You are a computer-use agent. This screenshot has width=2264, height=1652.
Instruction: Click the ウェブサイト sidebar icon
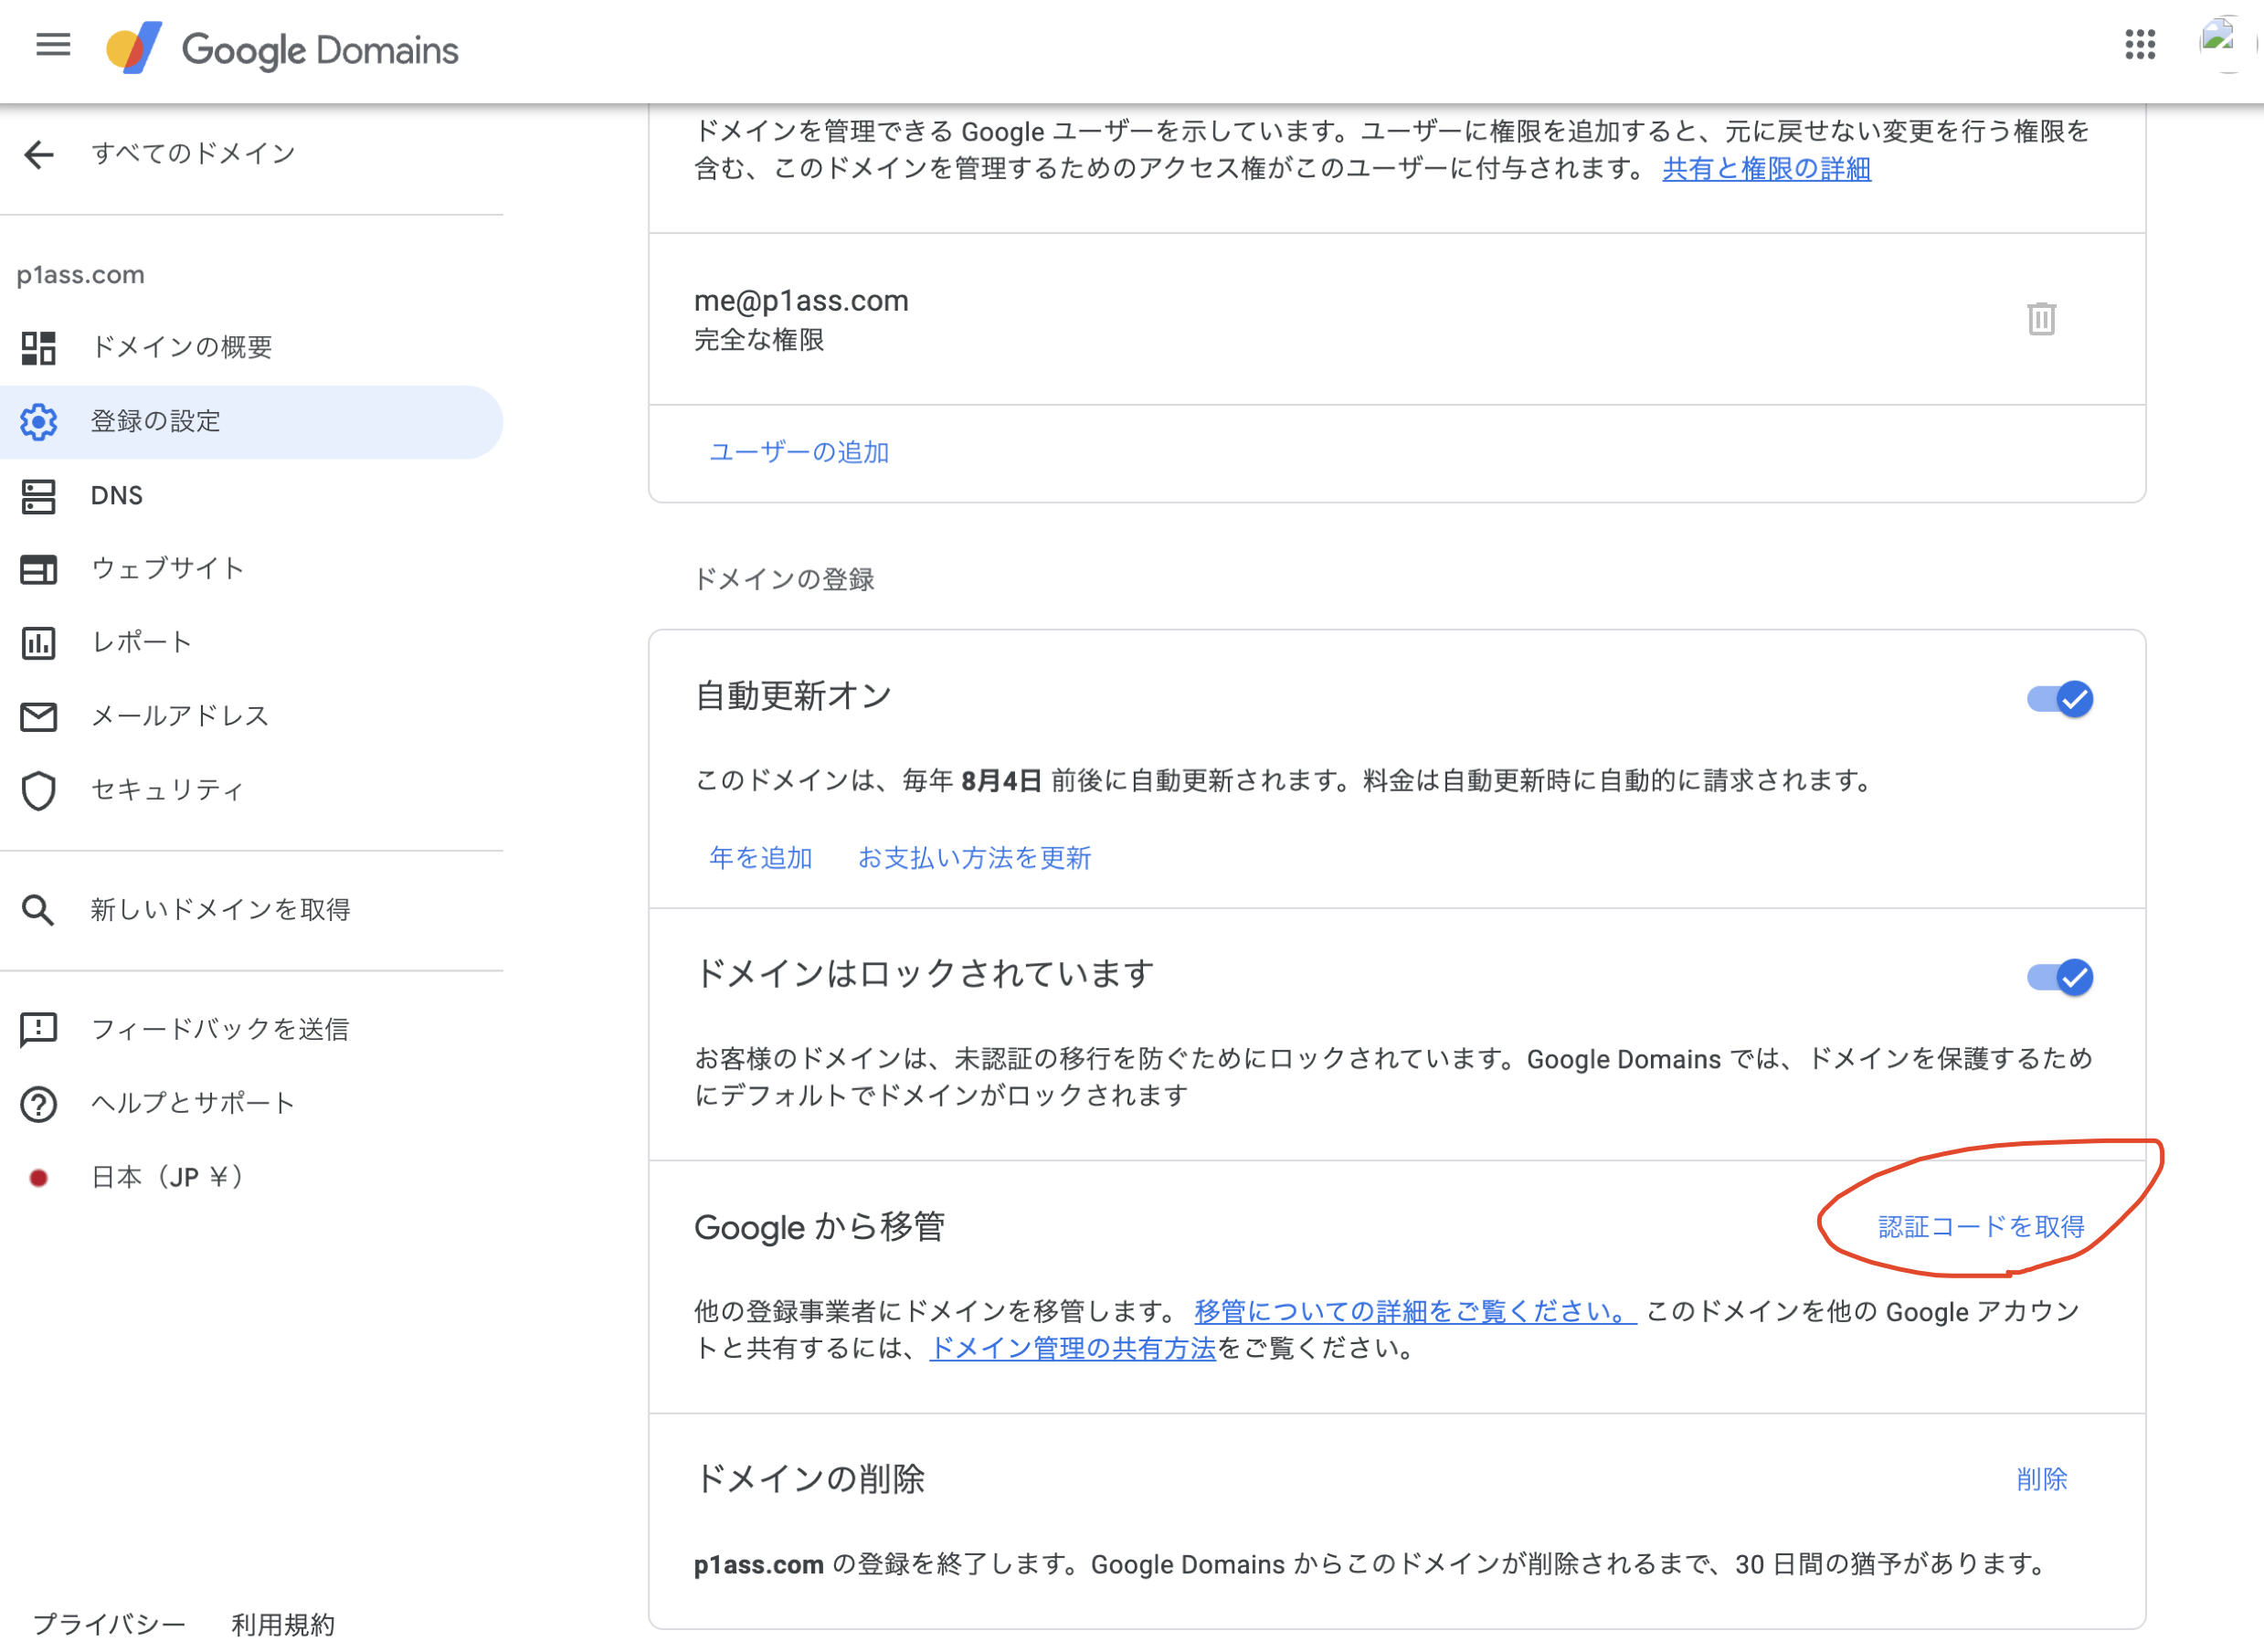coord(39,570)
